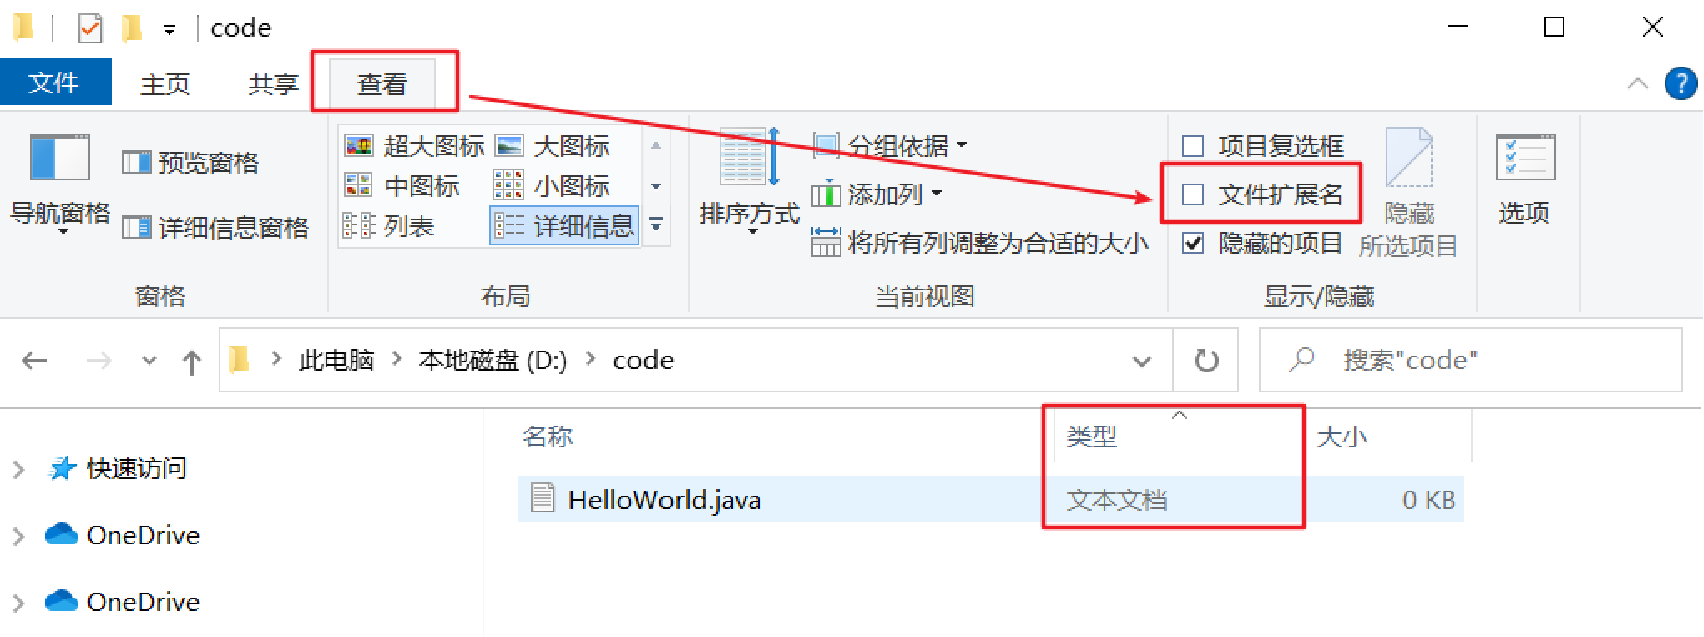
Task: Open the quick access toolbar dropdown
Action: point(169,30)
